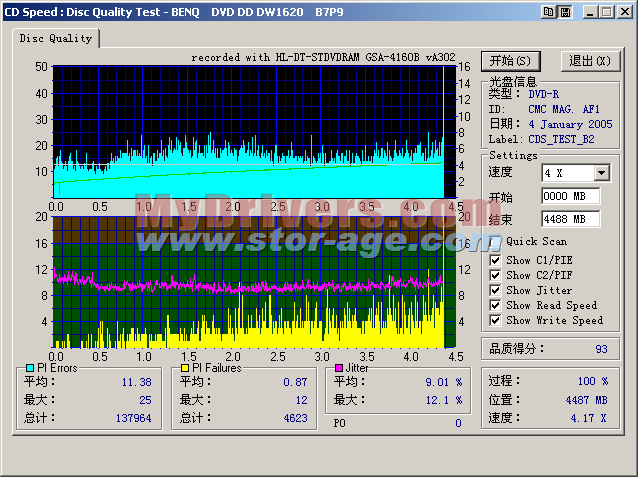Turn off Show Write Speed checkbox
This screenshot has width=638, height=477.
pyautogui.click(x=495, y=320)
